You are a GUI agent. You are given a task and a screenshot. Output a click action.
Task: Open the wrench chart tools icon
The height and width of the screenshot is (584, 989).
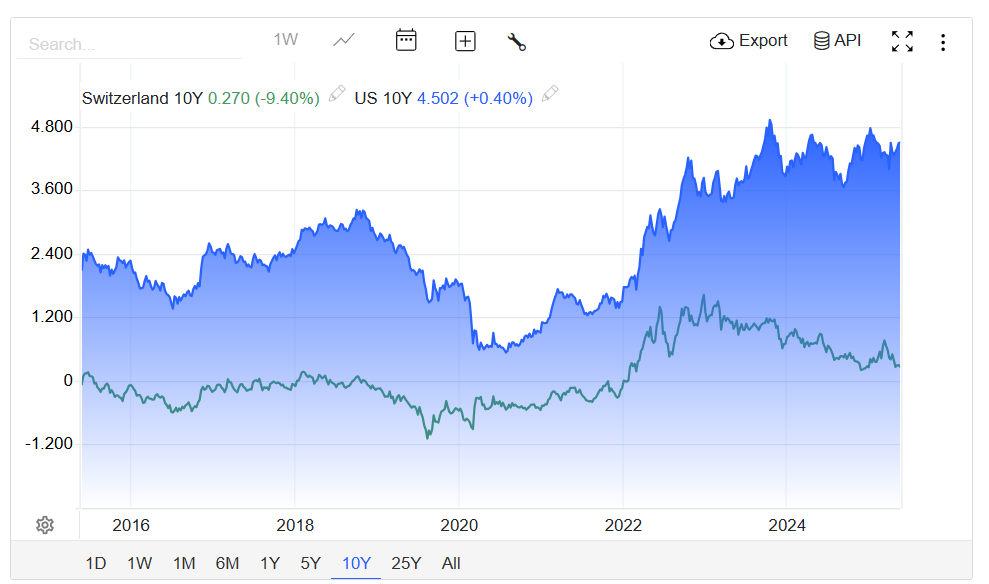(517, 42)
